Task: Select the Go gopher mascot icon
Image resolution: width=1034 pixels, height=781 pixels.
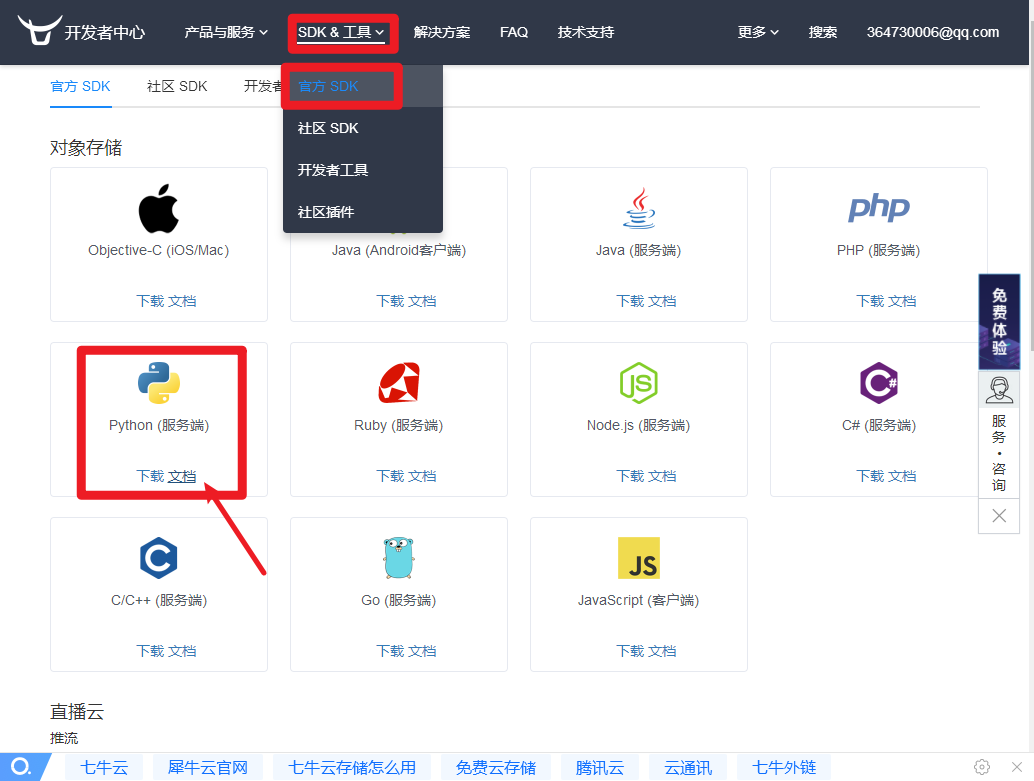Action: pos(398,558)
